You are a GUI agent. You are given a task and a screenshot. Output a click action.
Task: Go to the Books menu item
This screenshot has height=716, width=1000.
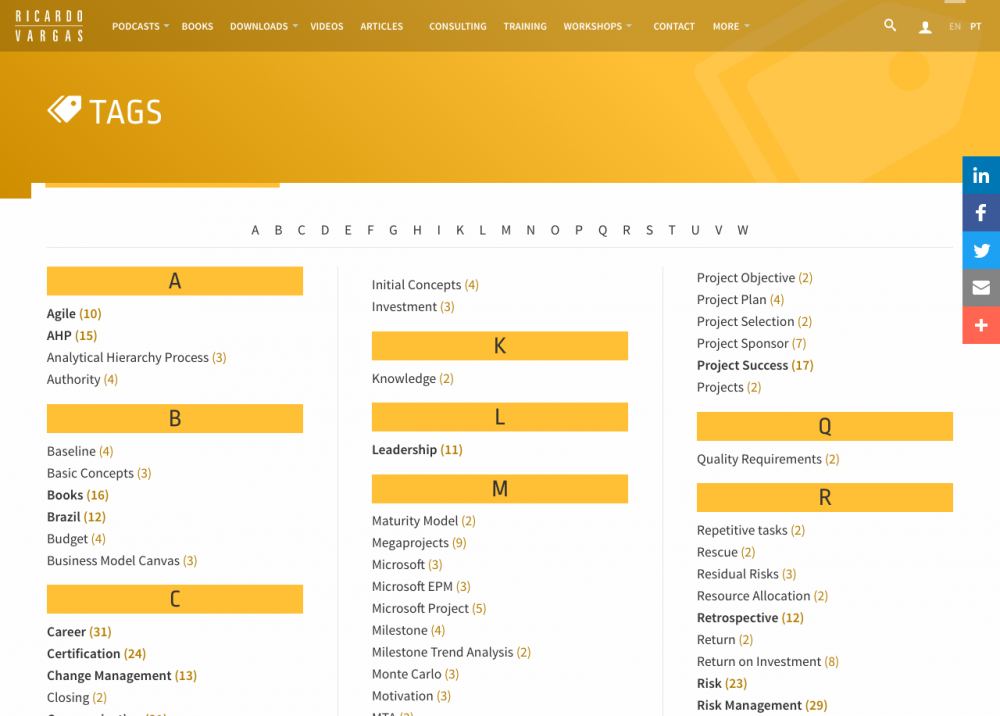coord(197,27)
